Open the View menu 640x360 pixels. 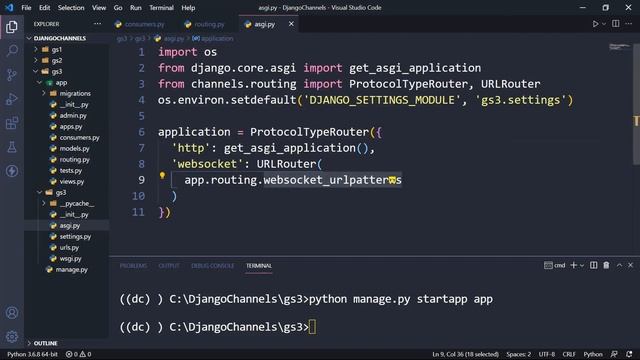[99, 8]
